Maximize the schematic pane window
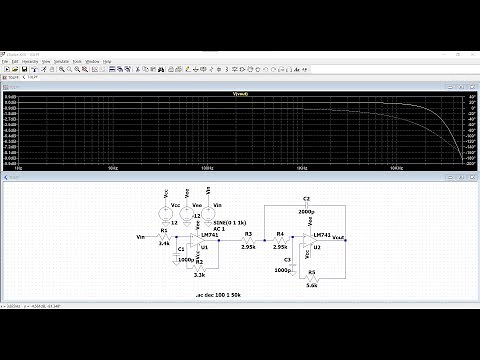The width and height of the screenshot is (480, 360). pyautogui.click(x=461, y=177)
